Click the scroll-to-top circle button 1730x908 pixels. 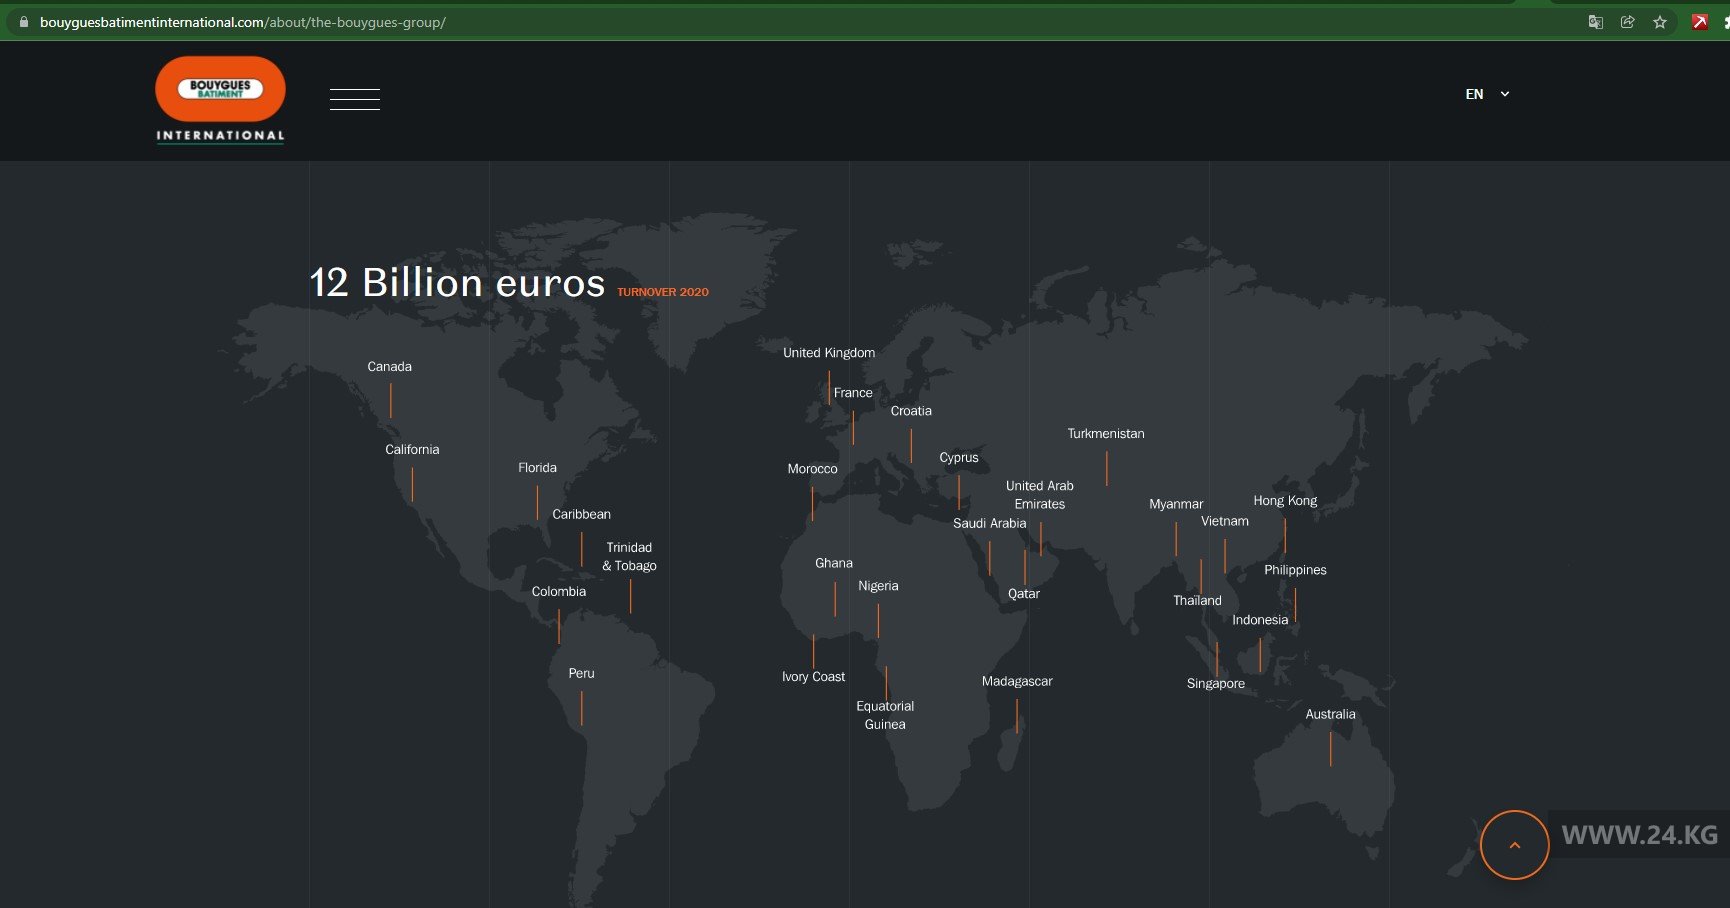pyautogui.click(x=1514, y=845)
